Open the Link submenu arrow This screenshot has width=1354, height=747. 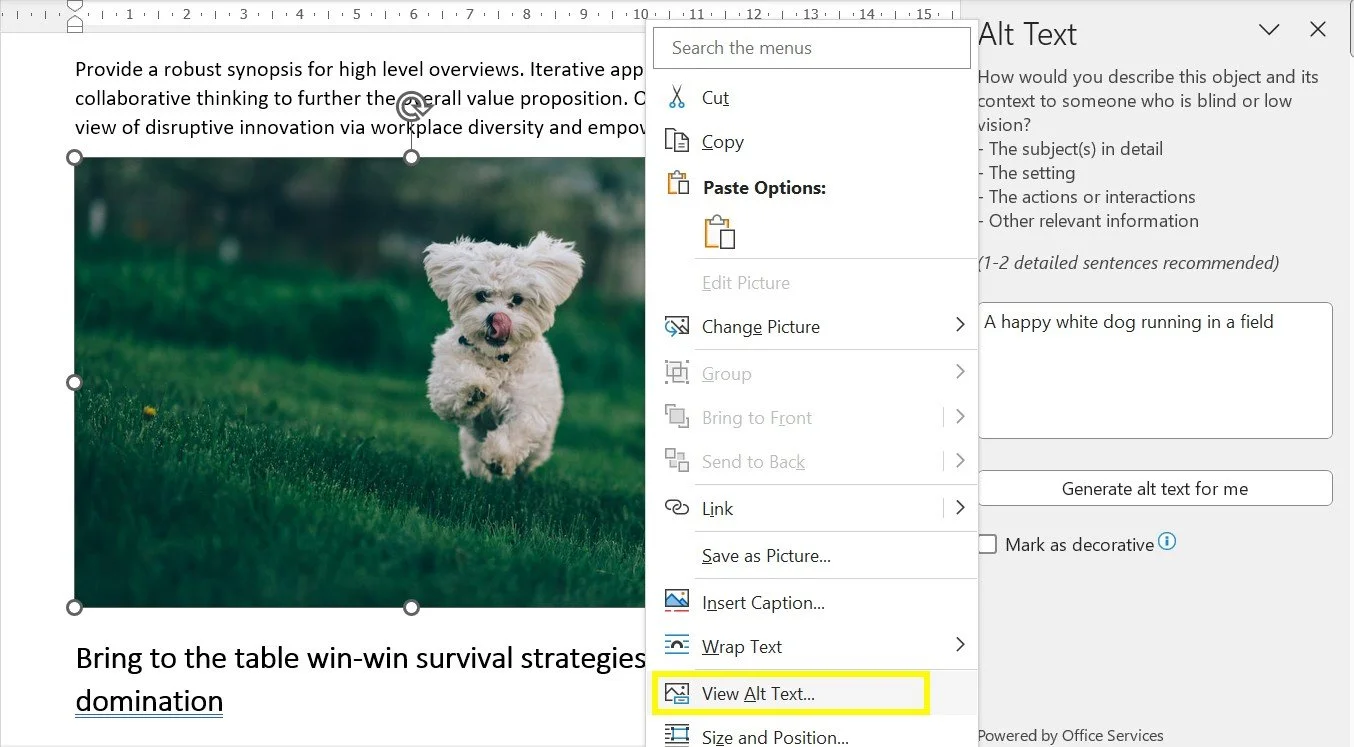[x=959, y=508]
